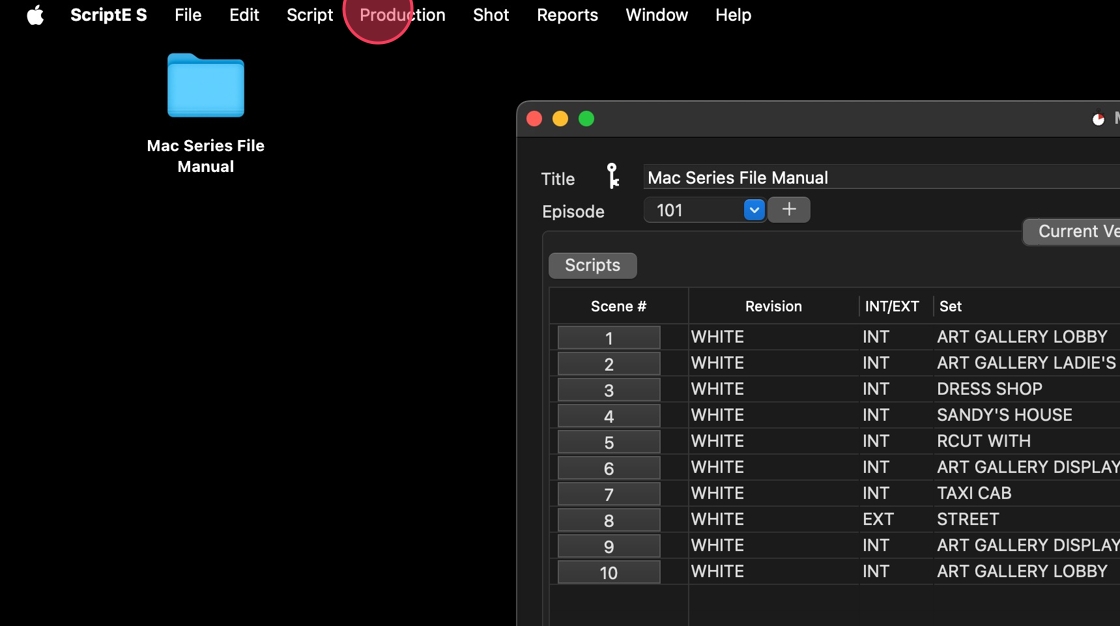The height and width of the screenshot is (626, 1120).
Task: Click the Scripts button
Action: [x=592, y=265]
